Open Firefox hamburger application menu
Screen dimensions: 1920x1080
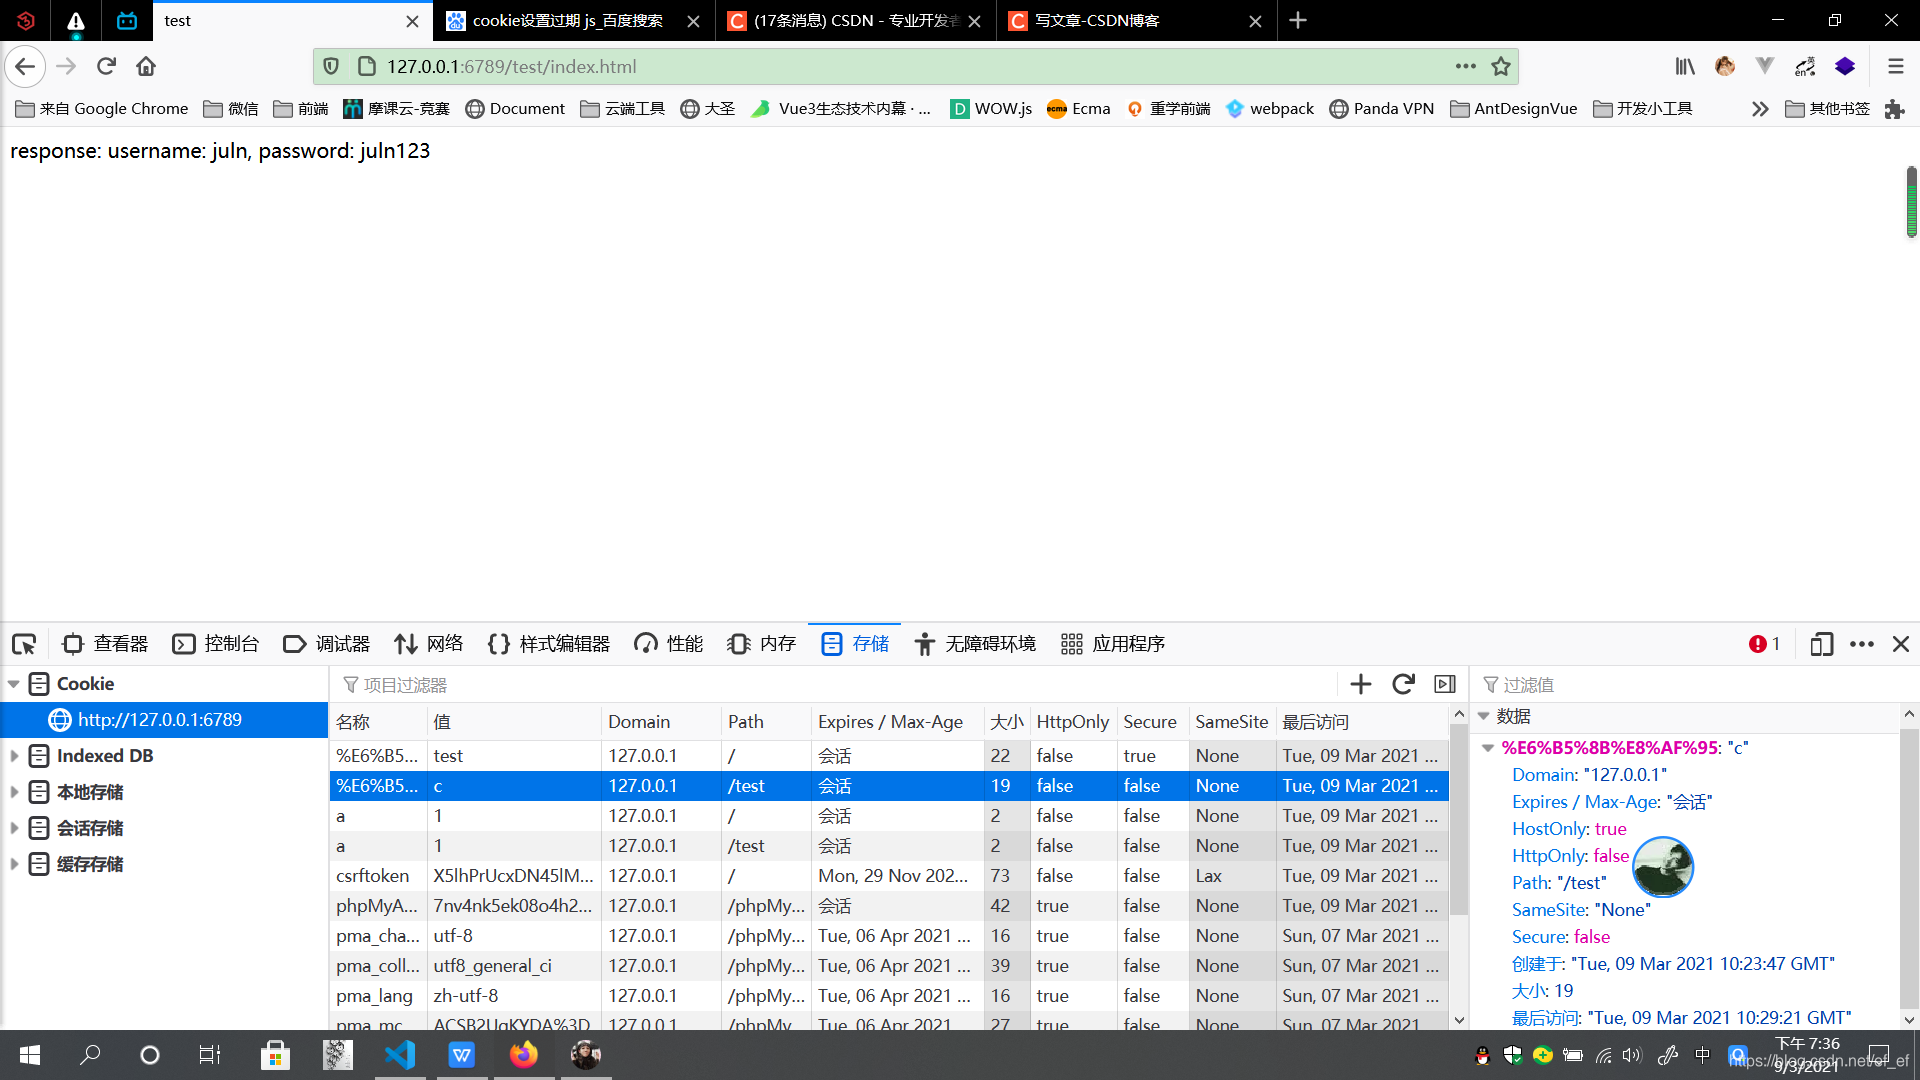tap(1895, 66)
